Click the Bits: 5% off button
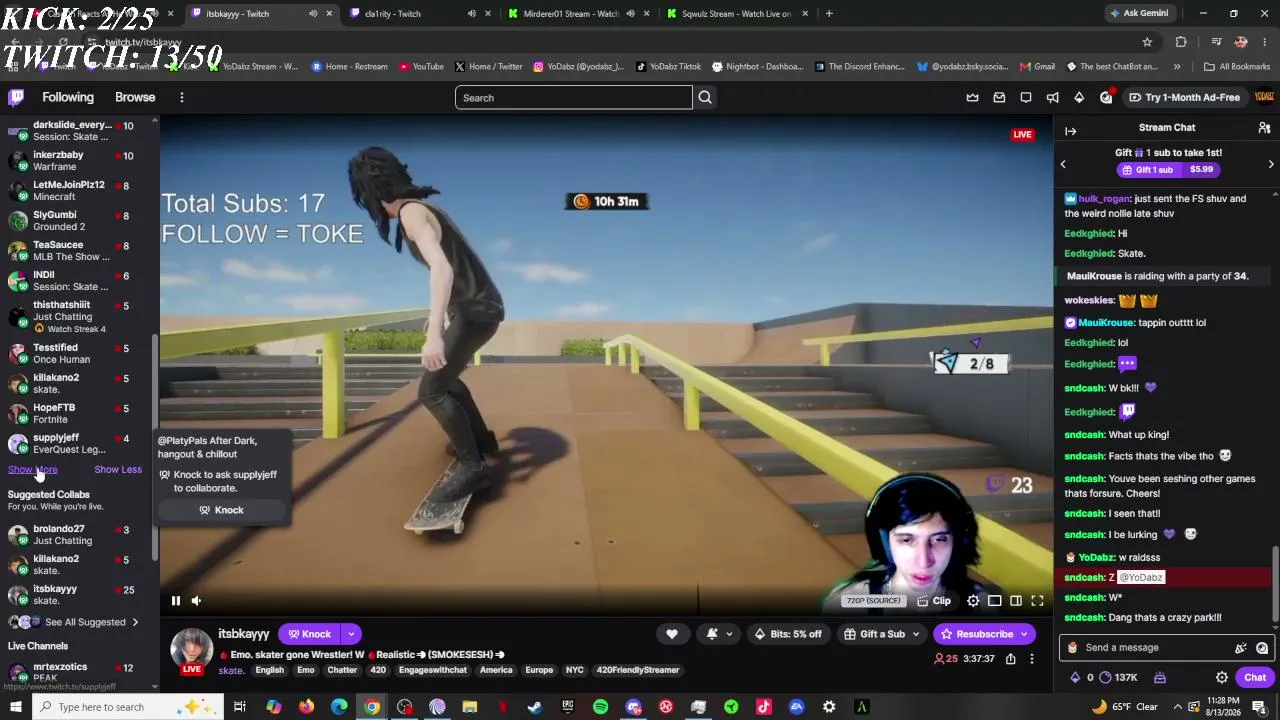The image size is (1280, 720). [788, 634]
